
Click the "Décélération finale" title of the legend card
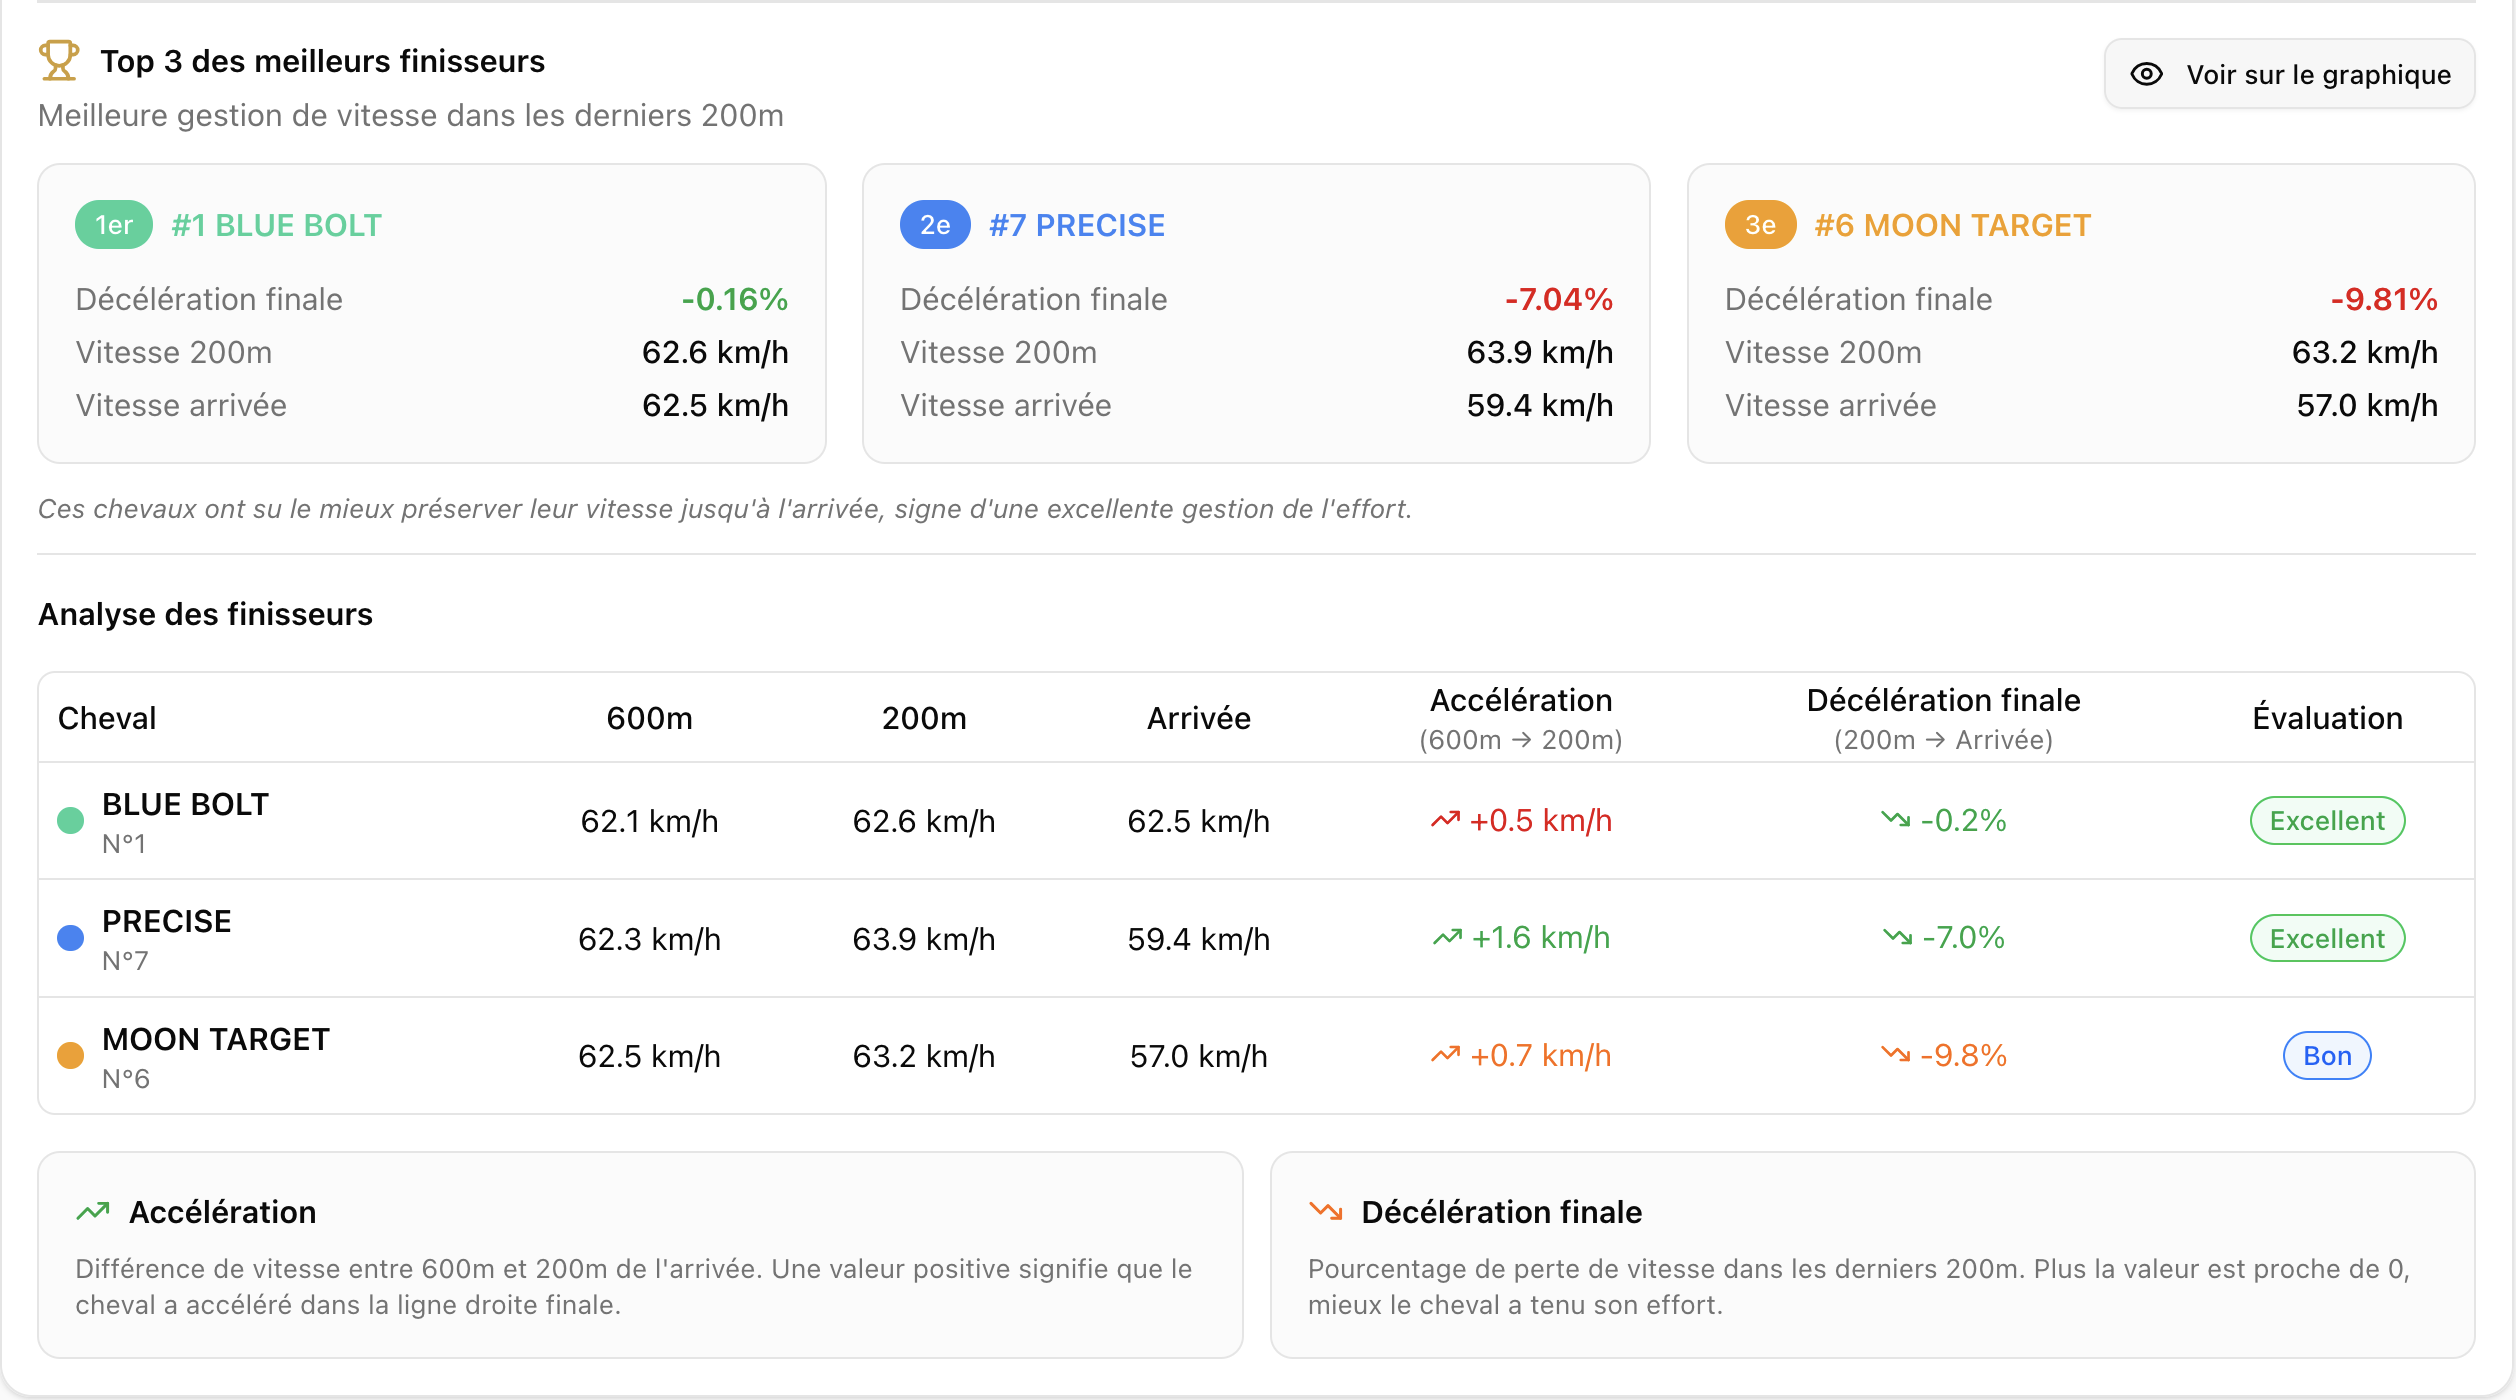point(1502,1212)
